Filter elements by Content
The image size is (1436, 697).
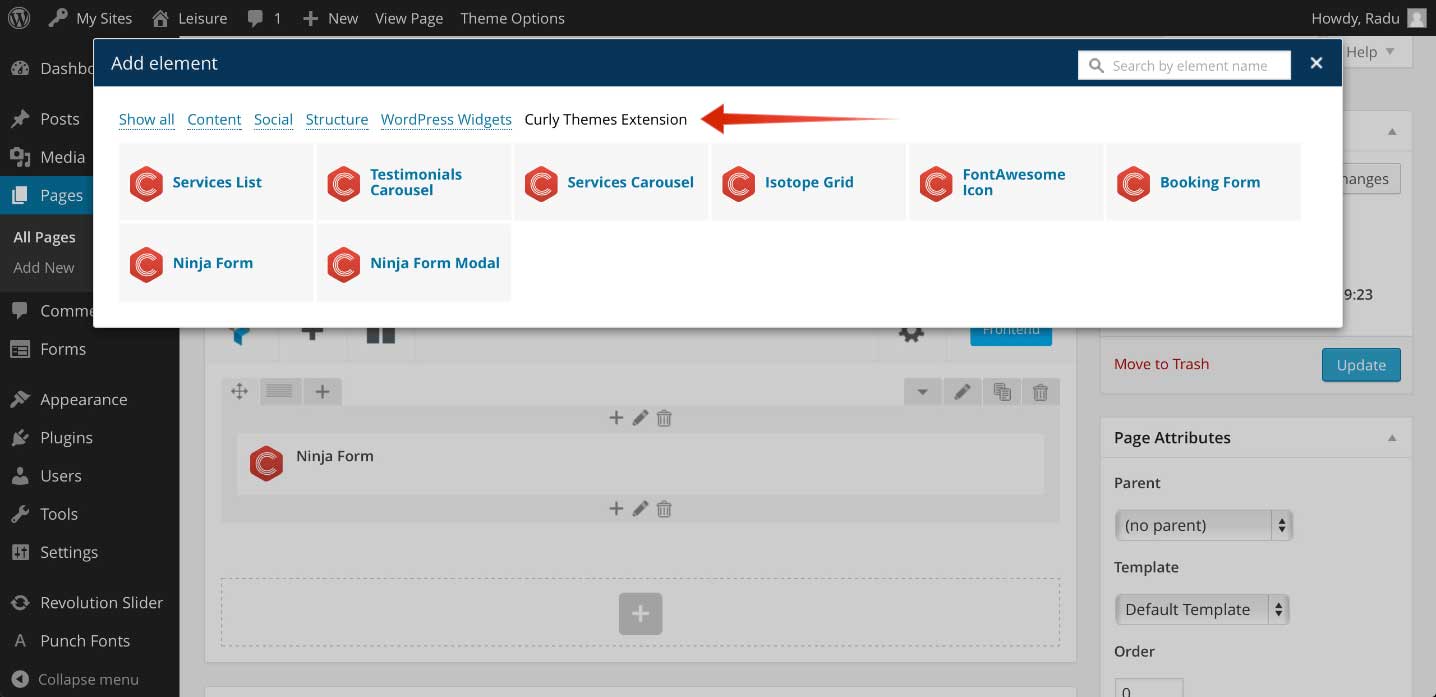click(214, 119)
